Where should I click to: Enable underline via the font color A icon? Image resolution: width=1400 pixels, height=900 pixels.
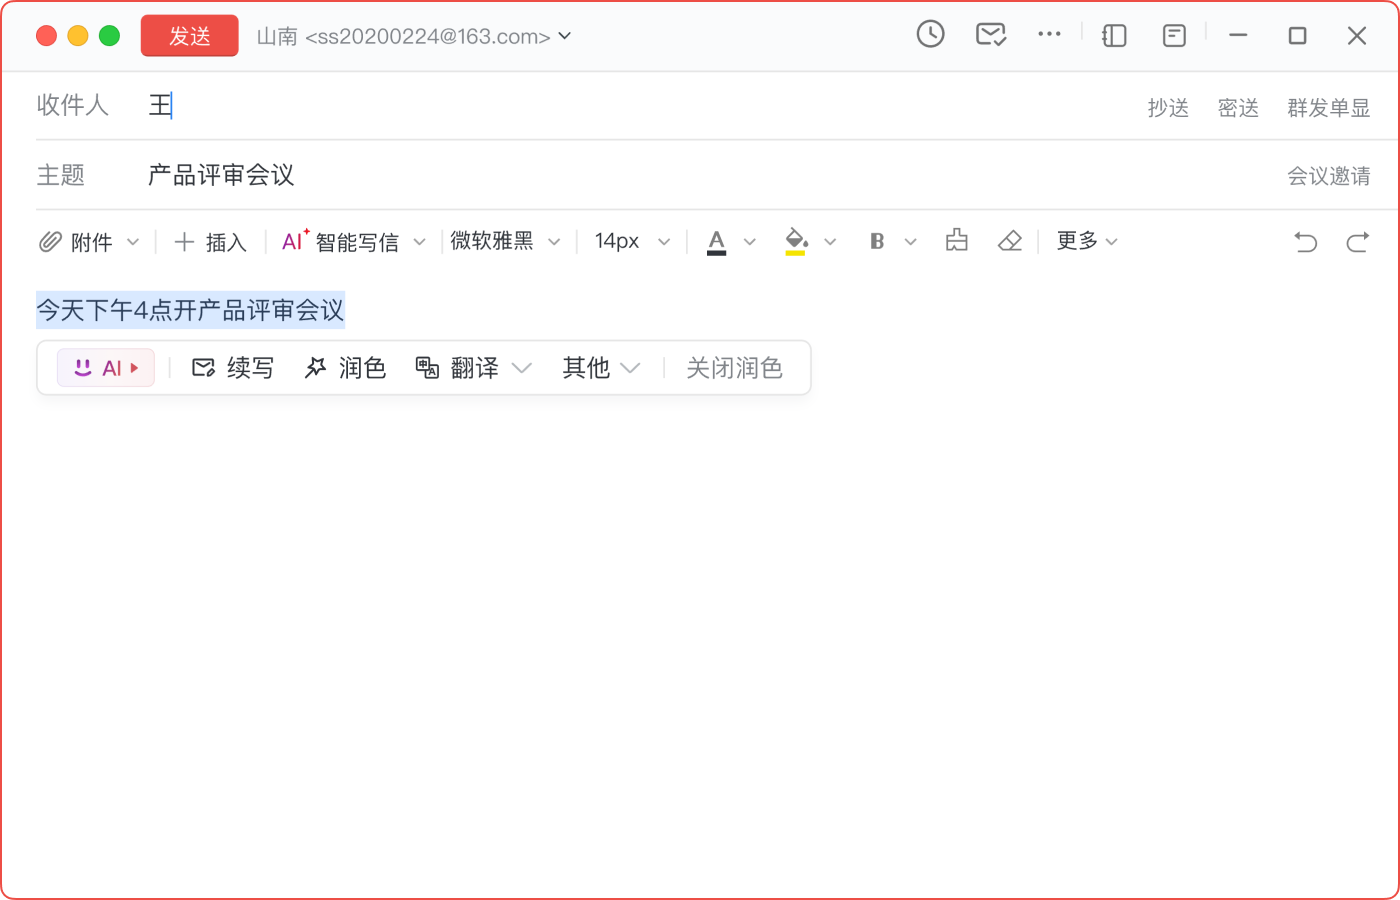click(715, 241)
